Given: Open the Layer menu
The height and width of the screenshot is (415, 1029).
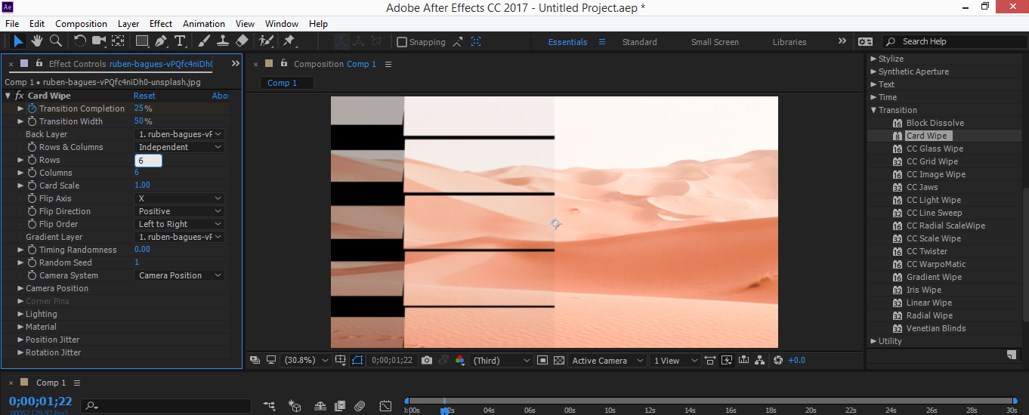Looking at the screenshot, I should (x=129, y=24).
